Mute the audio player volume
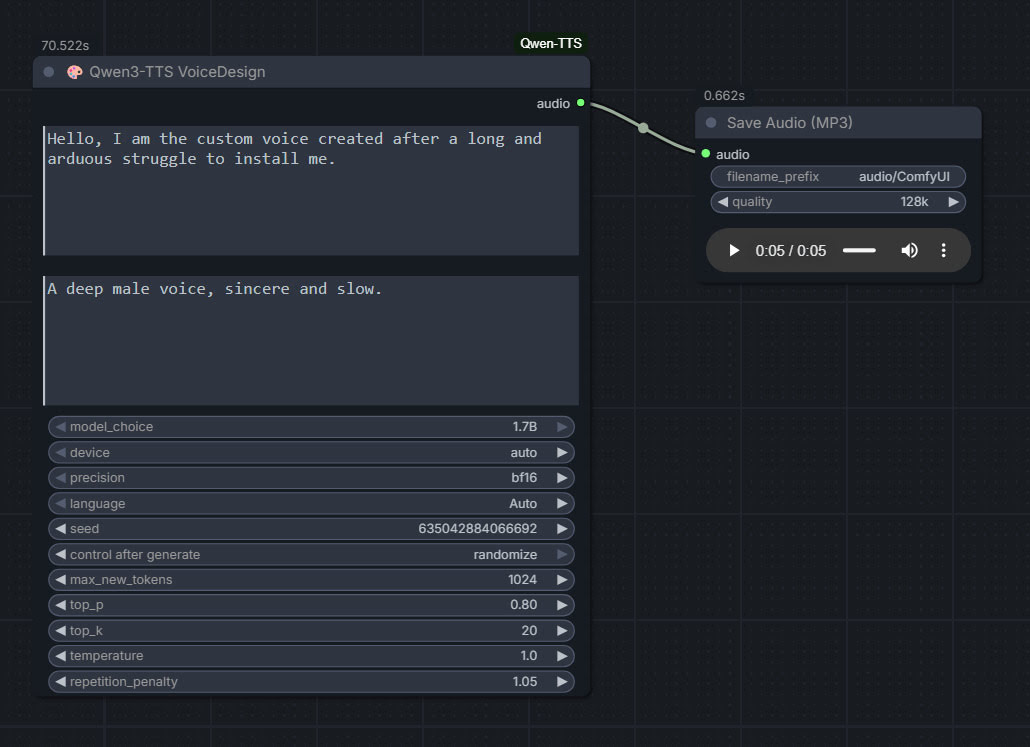Image resolution: width=1030 pixels, height=747 pixels. [909, 251]
